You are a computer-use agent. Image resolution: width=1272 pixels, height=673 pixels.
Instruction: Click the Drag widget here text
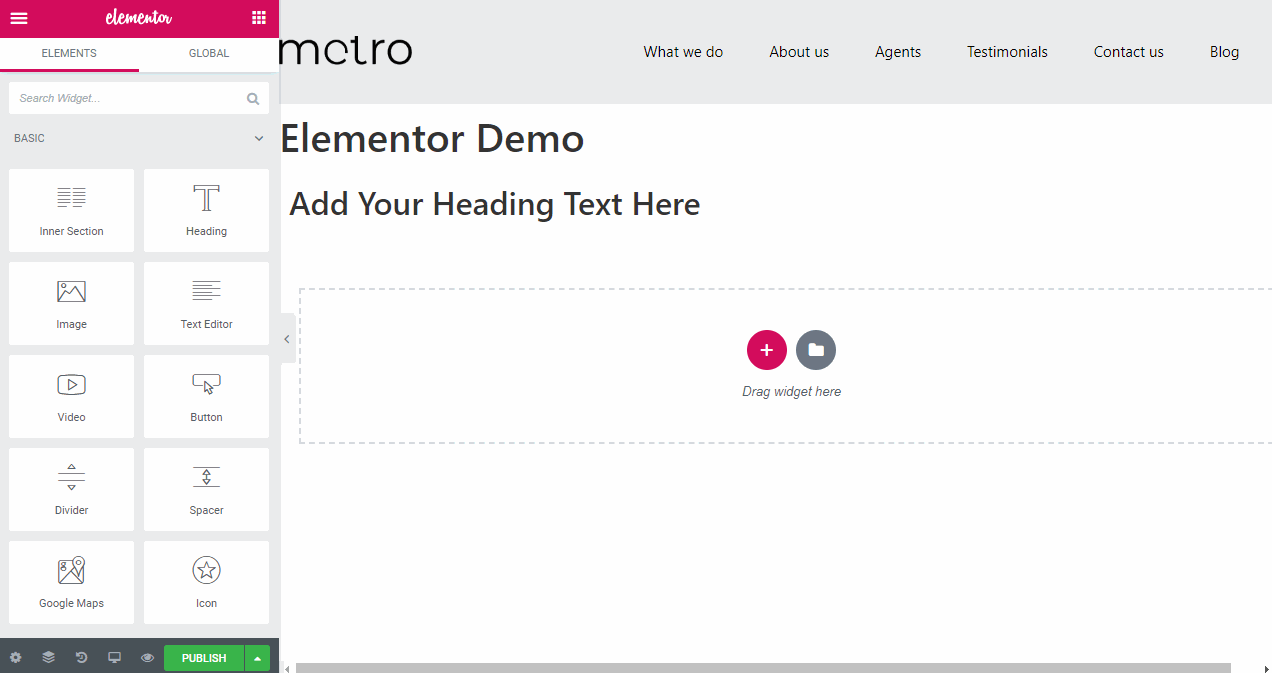pos(791,392)
